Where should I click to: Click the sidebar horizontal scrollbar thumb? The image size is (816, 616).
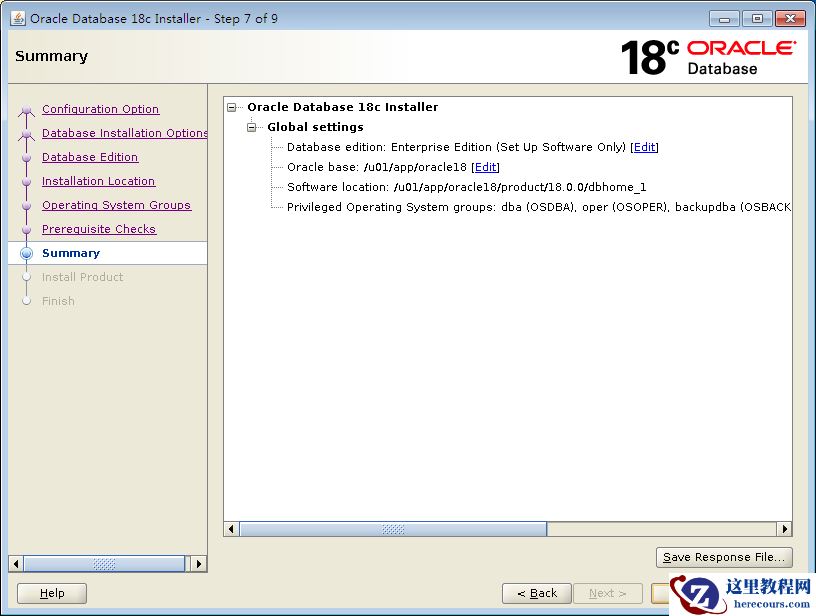tap(104, 564)
